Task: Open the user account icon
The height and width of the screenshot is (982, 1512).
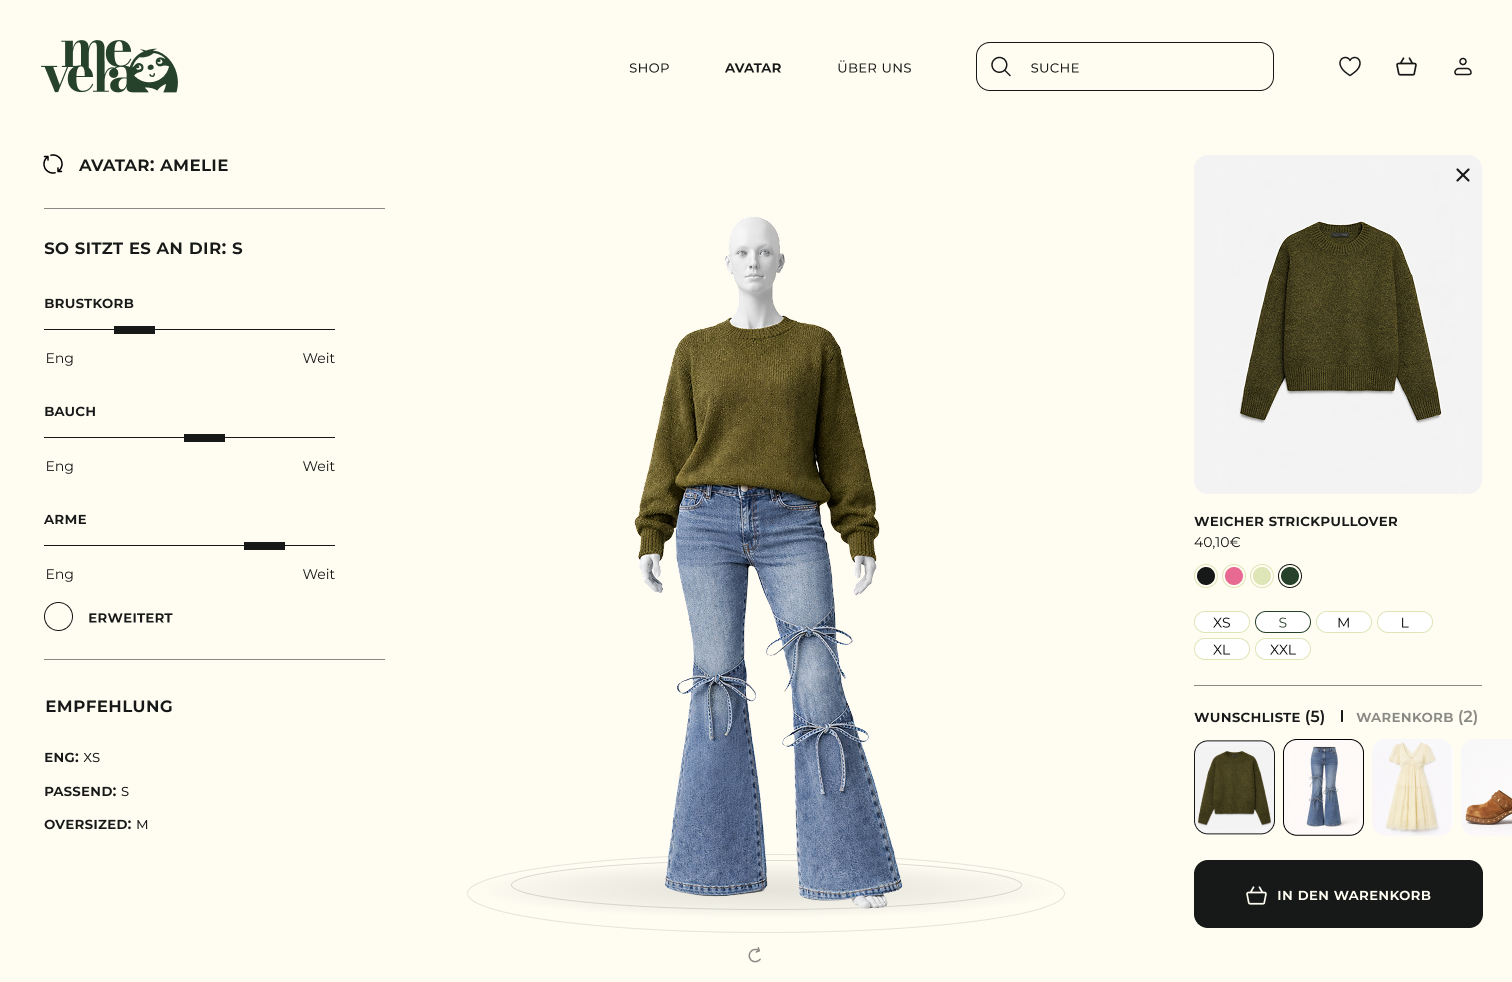Action: click(x=1463, y=67)
